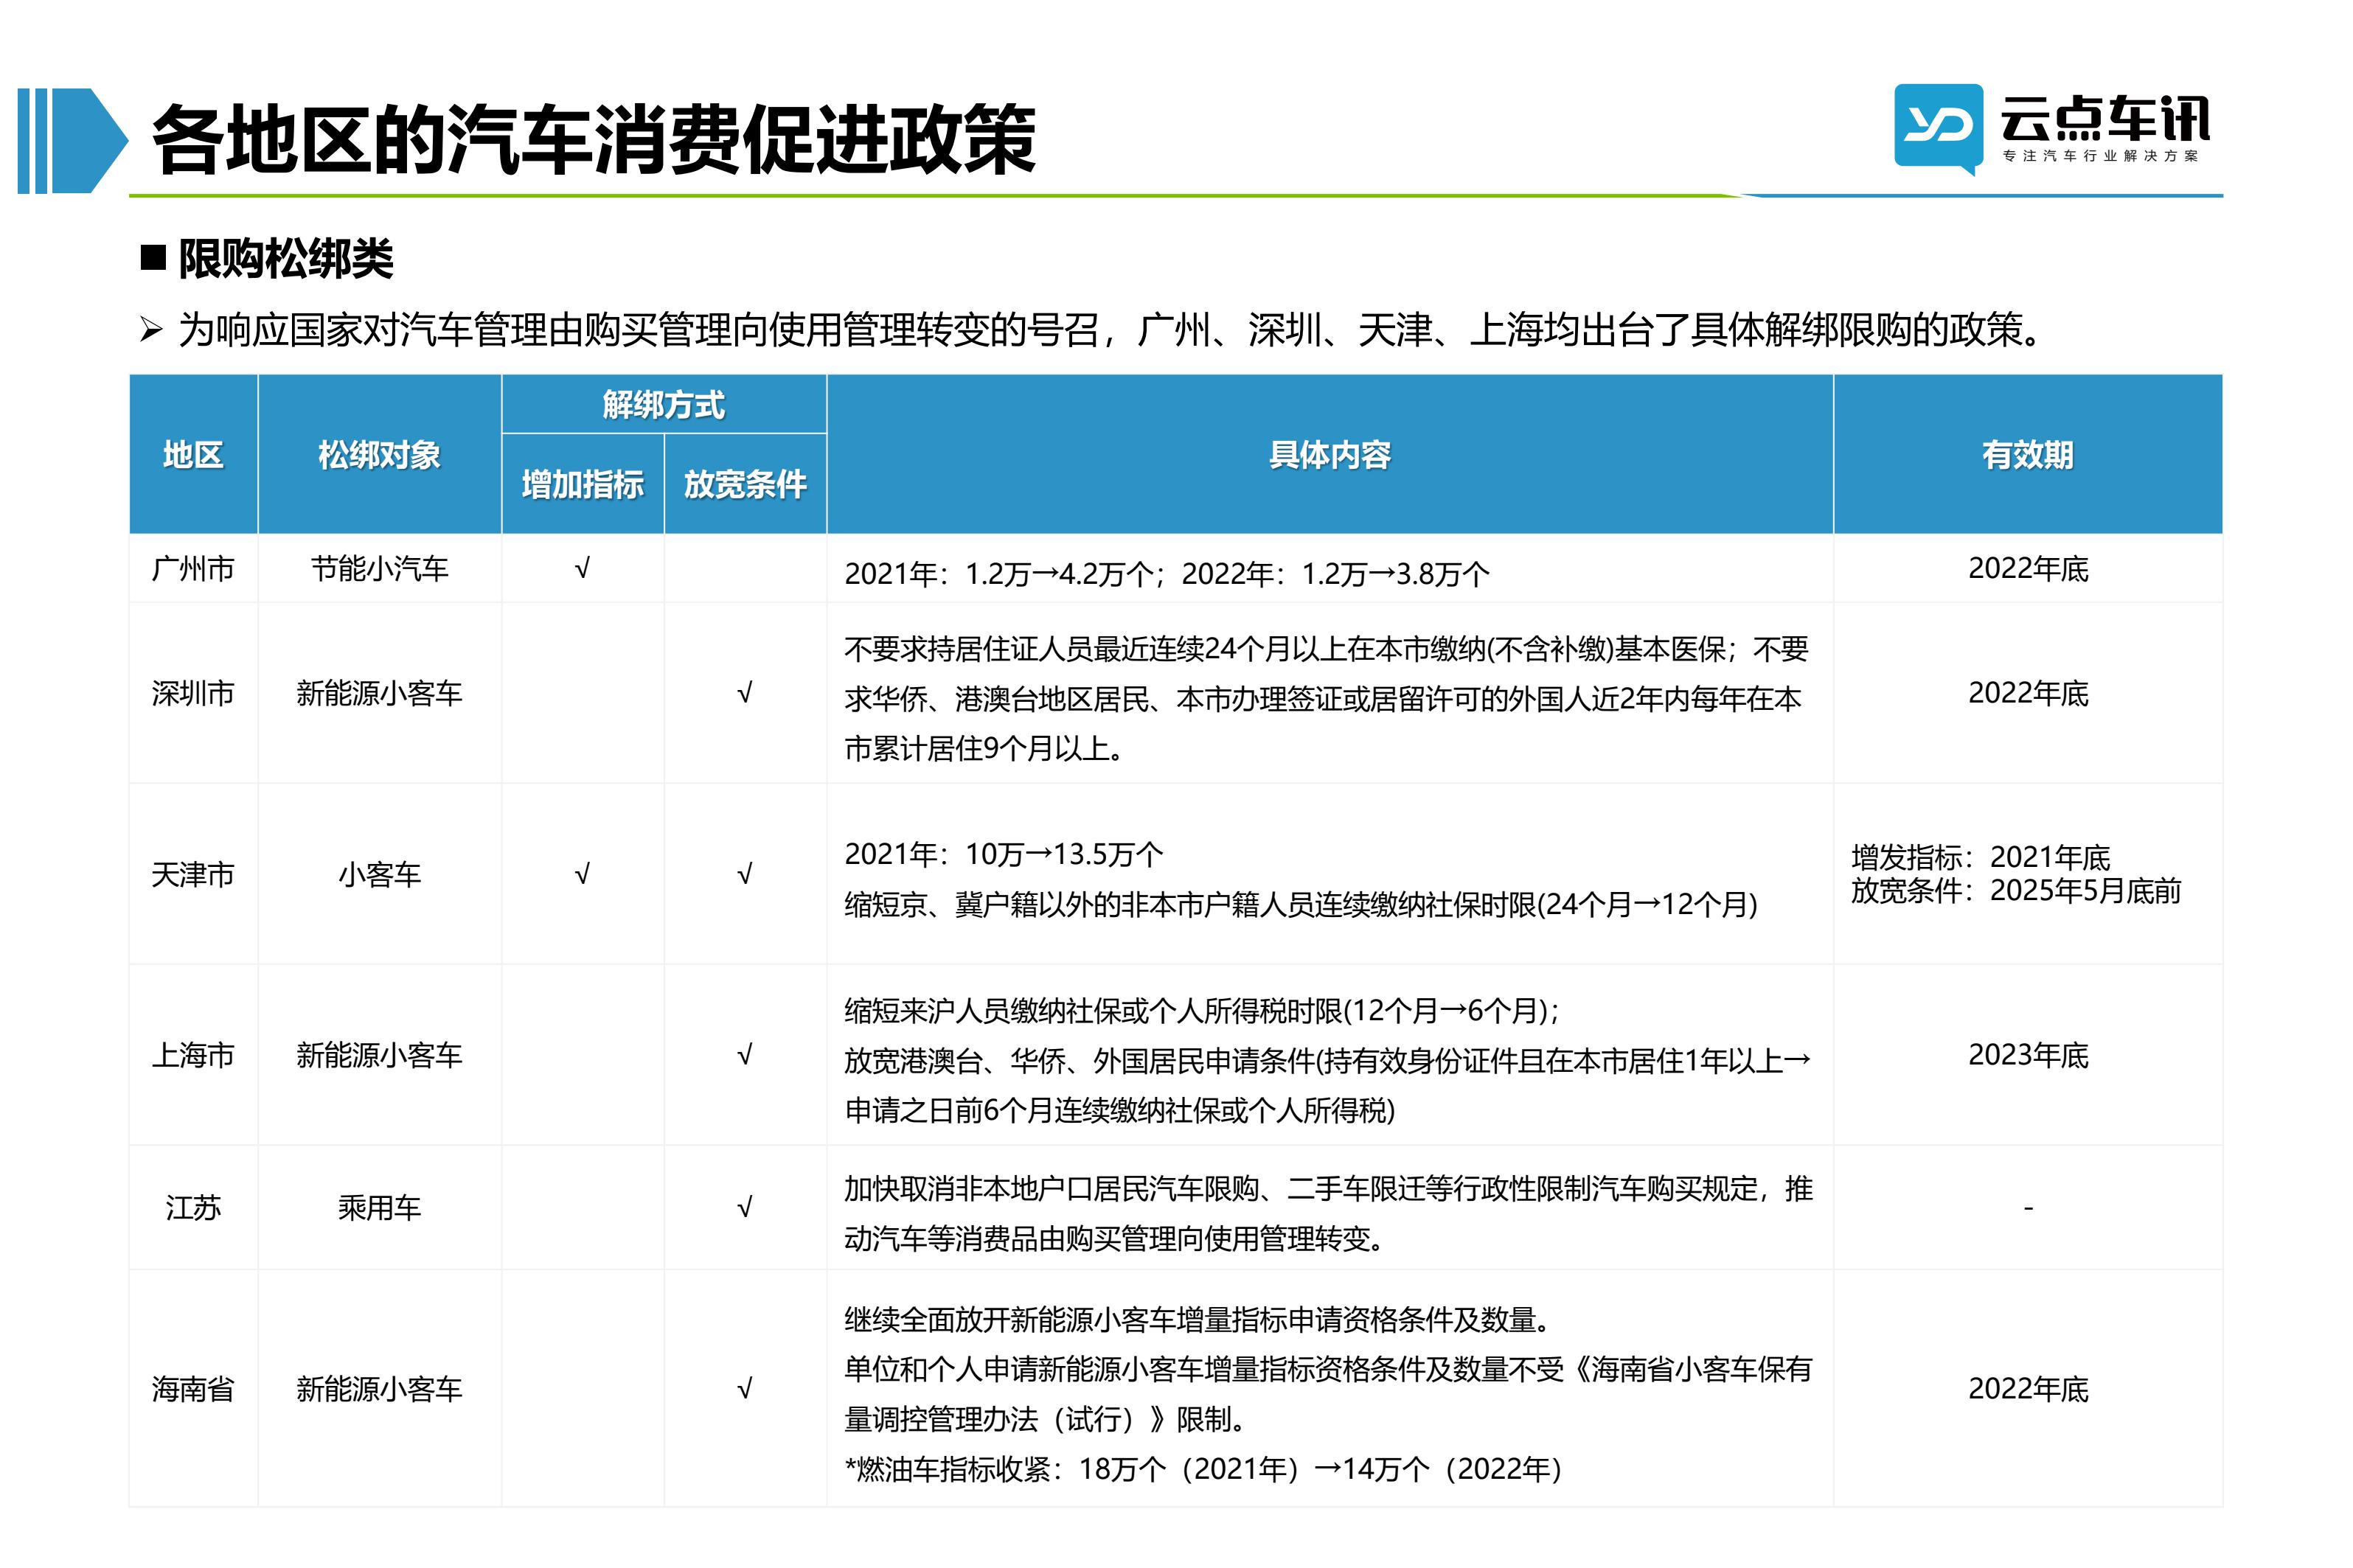The width and height of the screenshot is (2353, 1568).
Task: Click 放宽条件：2025年5月底前 validity text
Action: [x=2016, y=890]
